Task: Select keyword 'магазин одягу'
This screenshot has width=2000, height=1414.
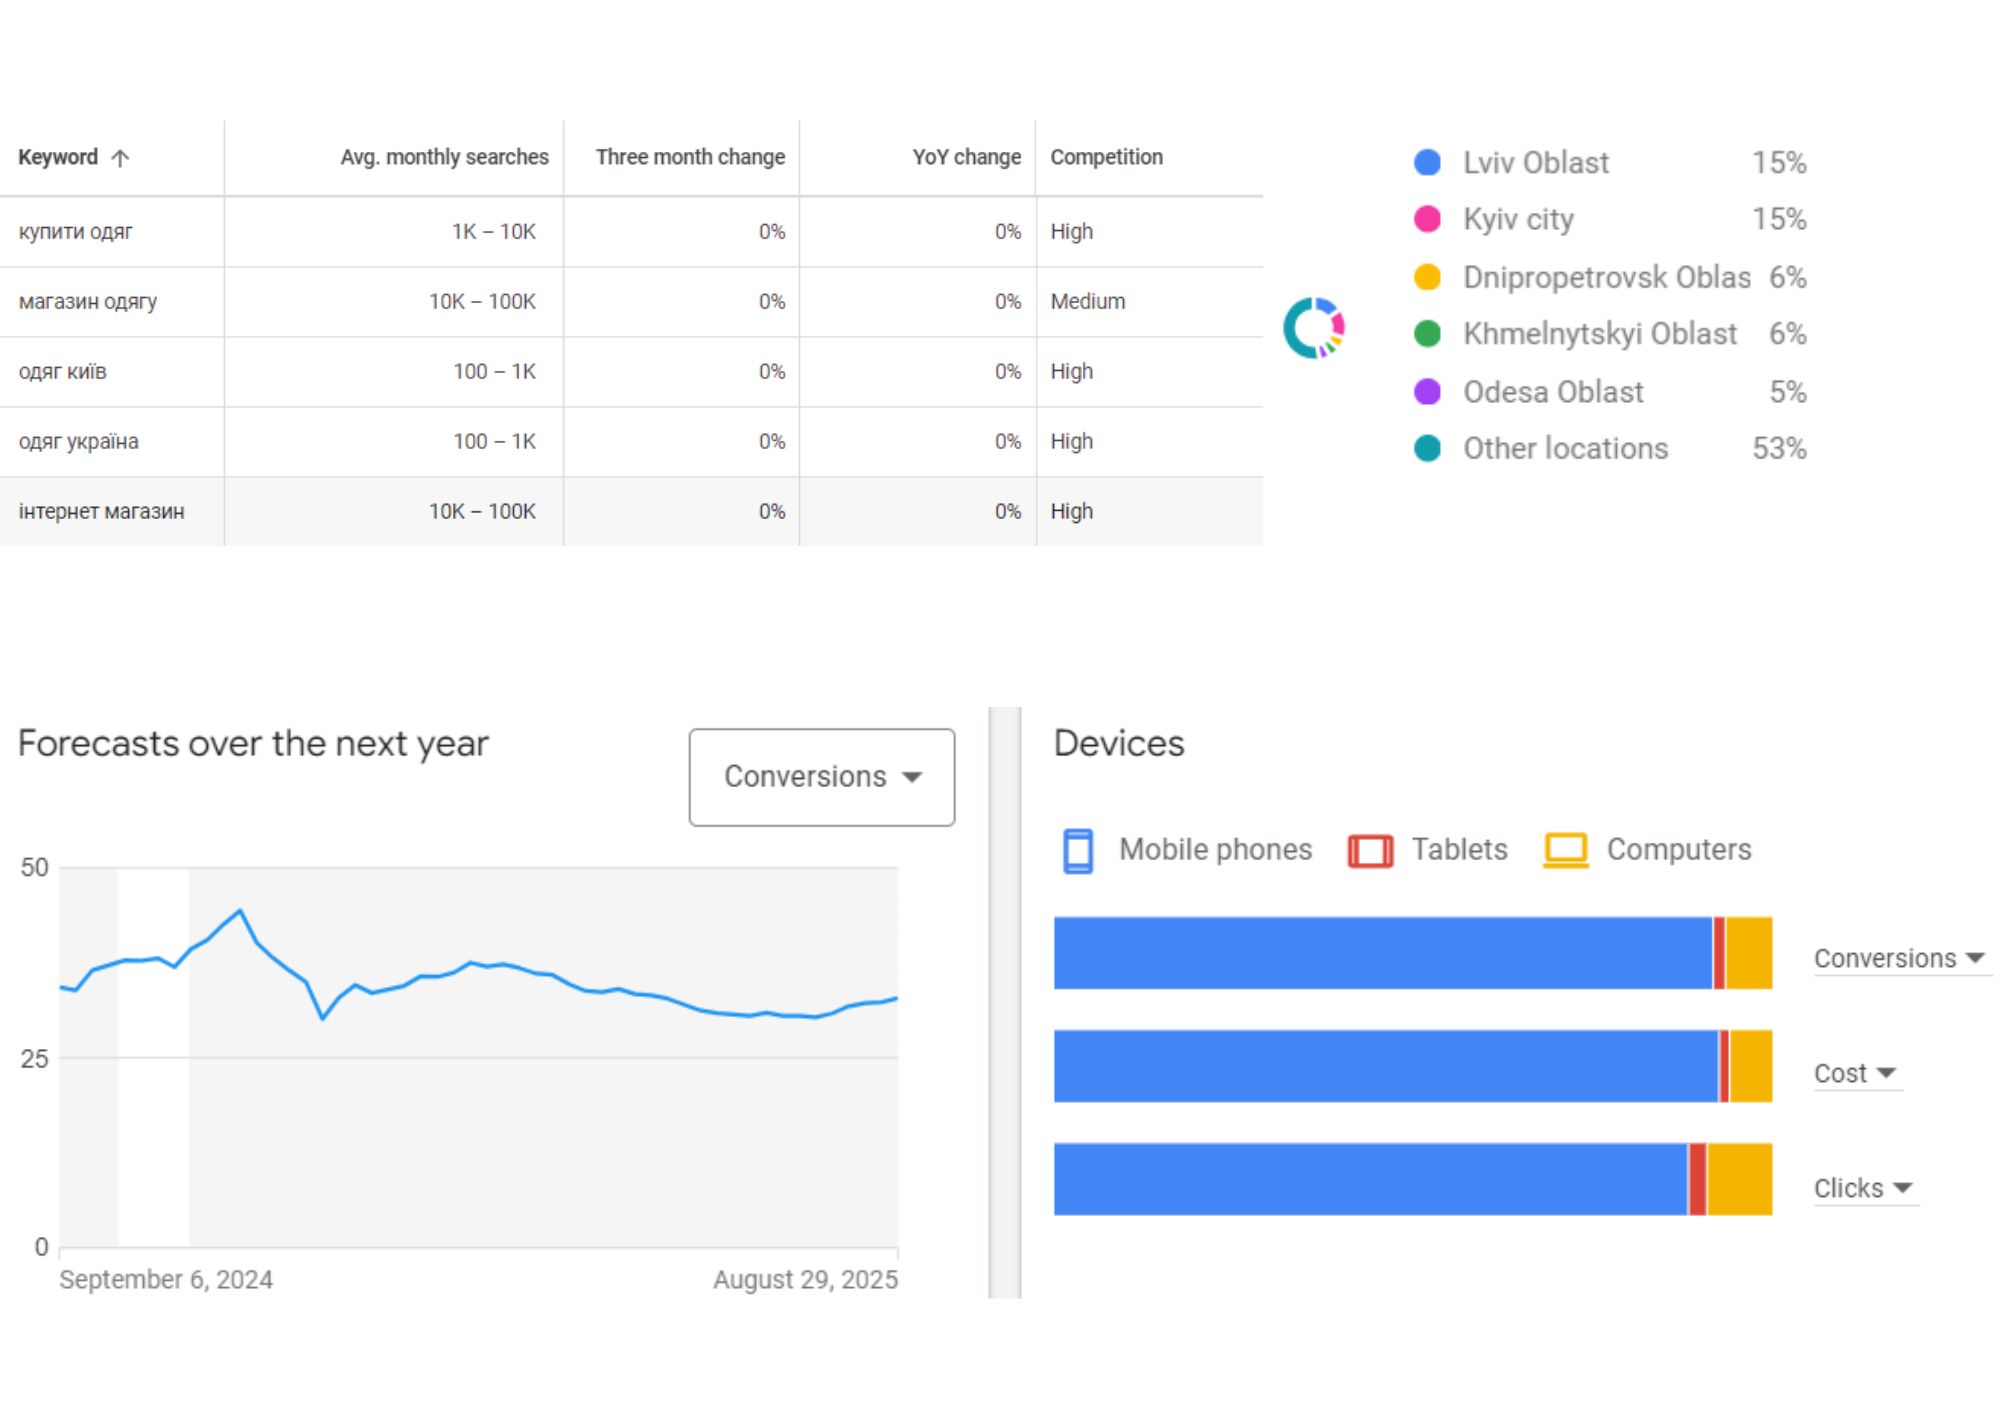Action: pos(88,302)
